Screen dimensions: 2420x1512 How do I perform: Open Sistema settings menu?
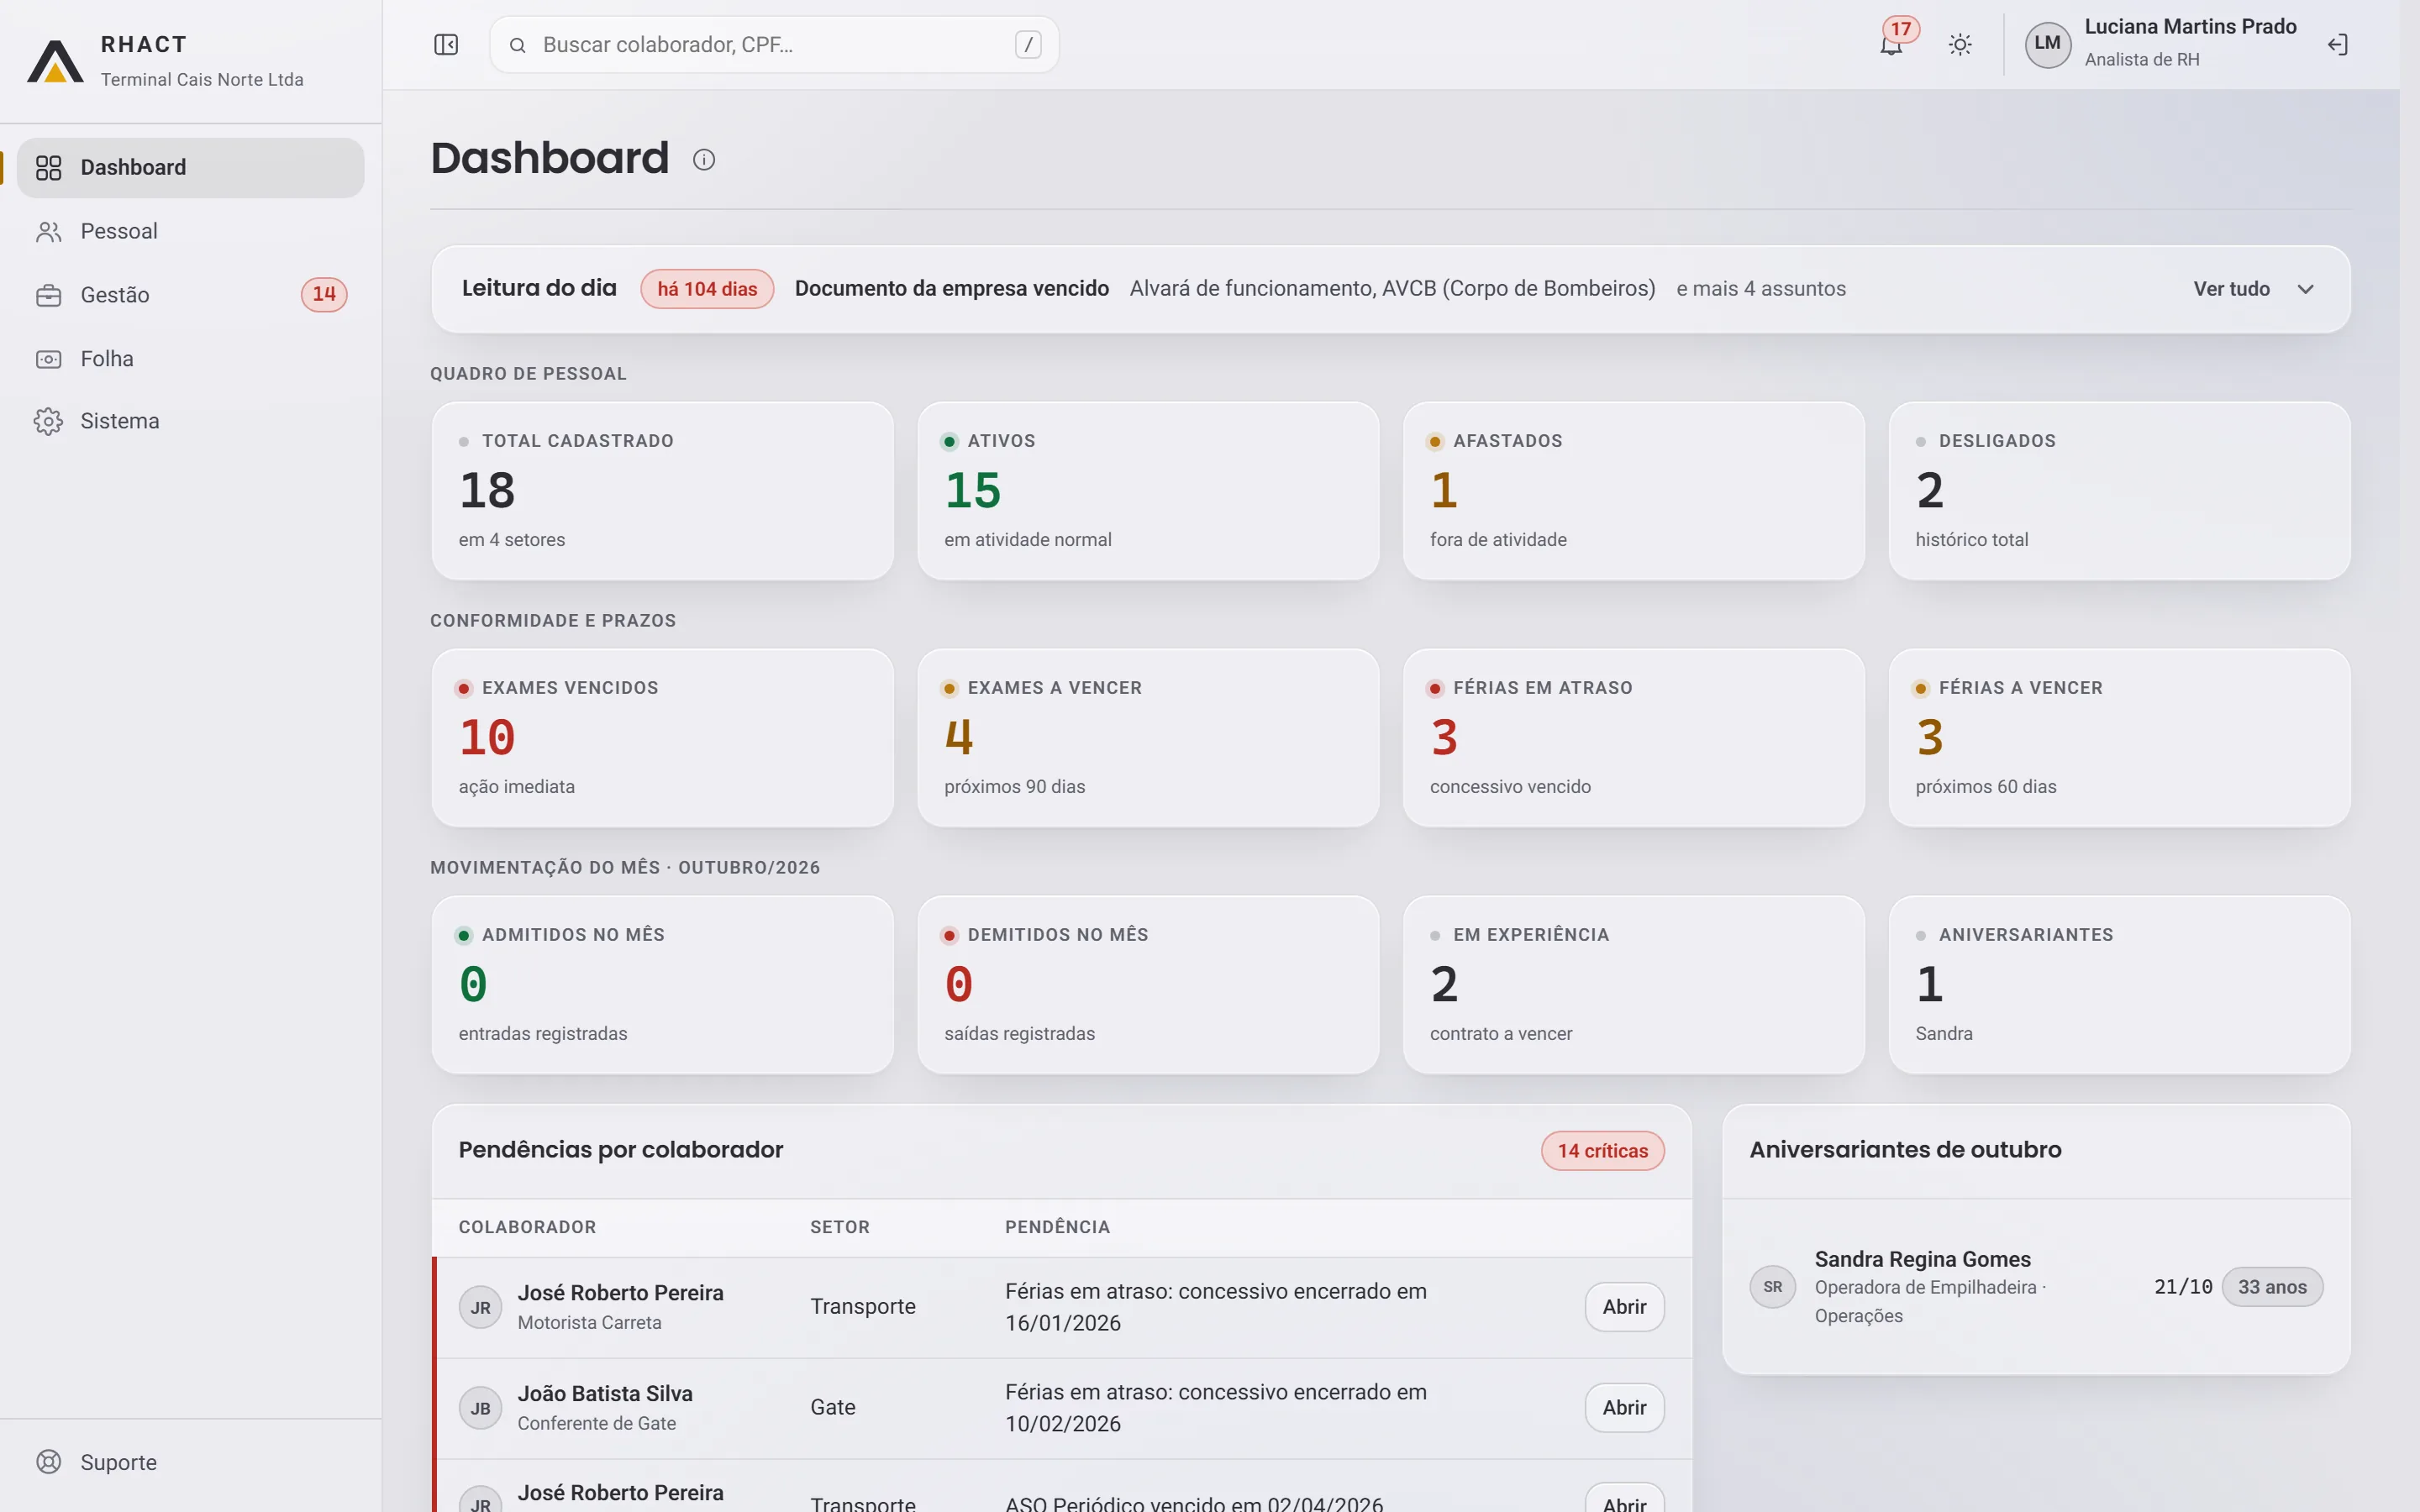(191, 422)
